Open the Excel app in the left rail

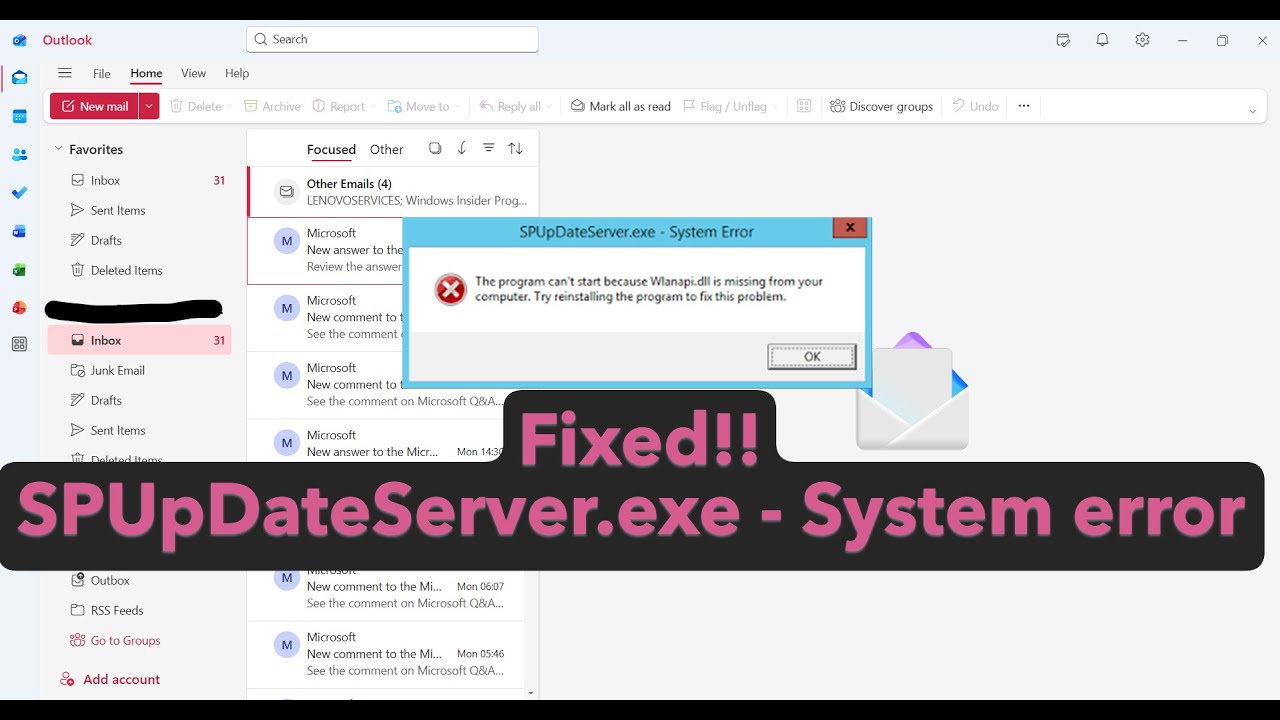coord(19,269)
